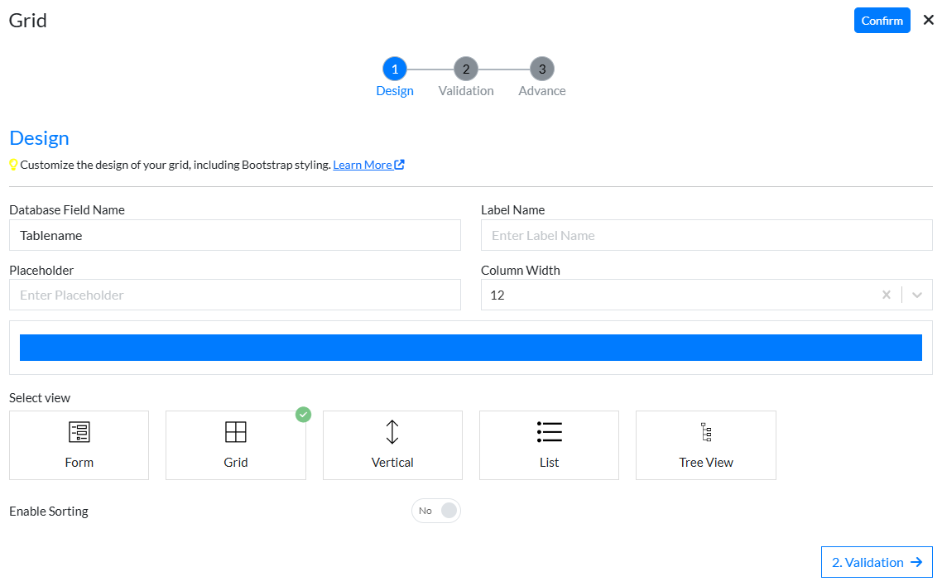Switch to the Validation step
Image resolution: width=942 pixels, height=586 pixels.
465,90
